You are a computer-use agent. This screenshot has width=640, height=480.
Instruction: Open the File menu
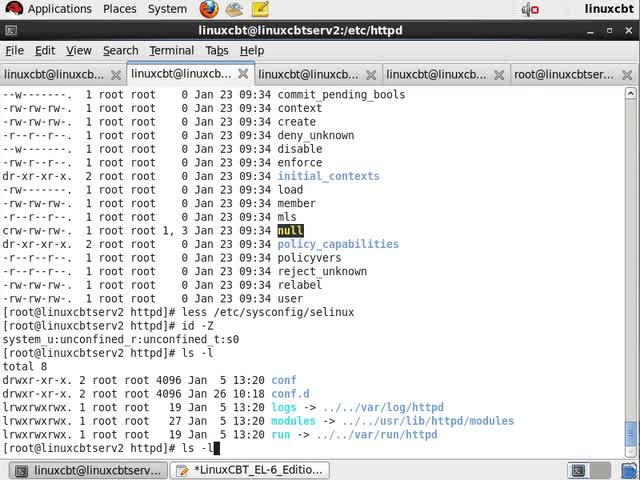click(x=15, y=51)
